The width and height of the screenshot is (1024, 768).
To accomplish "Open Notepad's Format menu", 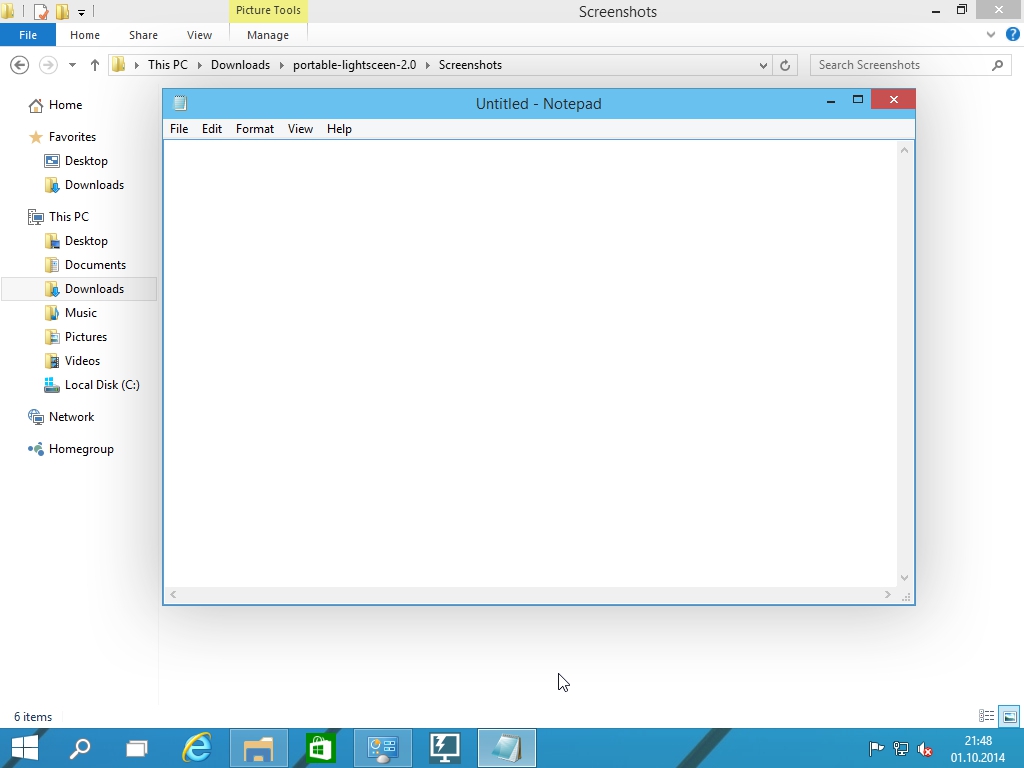I will (x=254, y=129).
